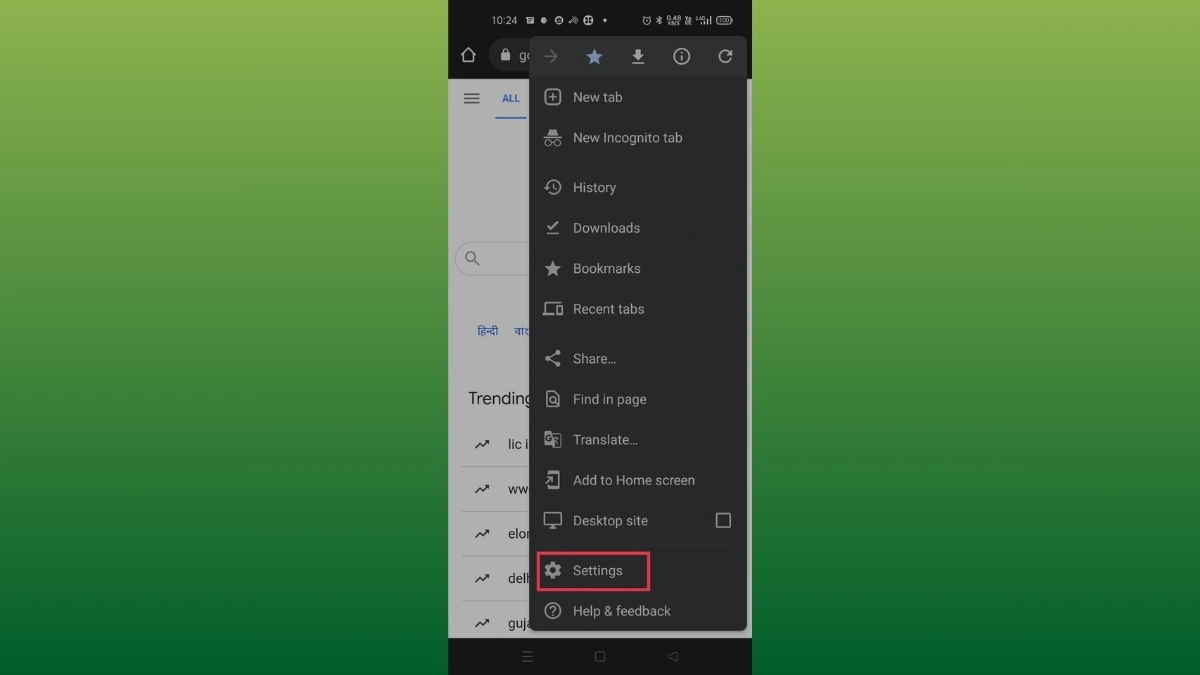
Task: Open page info via the i icon
Action: pos(681,56)
